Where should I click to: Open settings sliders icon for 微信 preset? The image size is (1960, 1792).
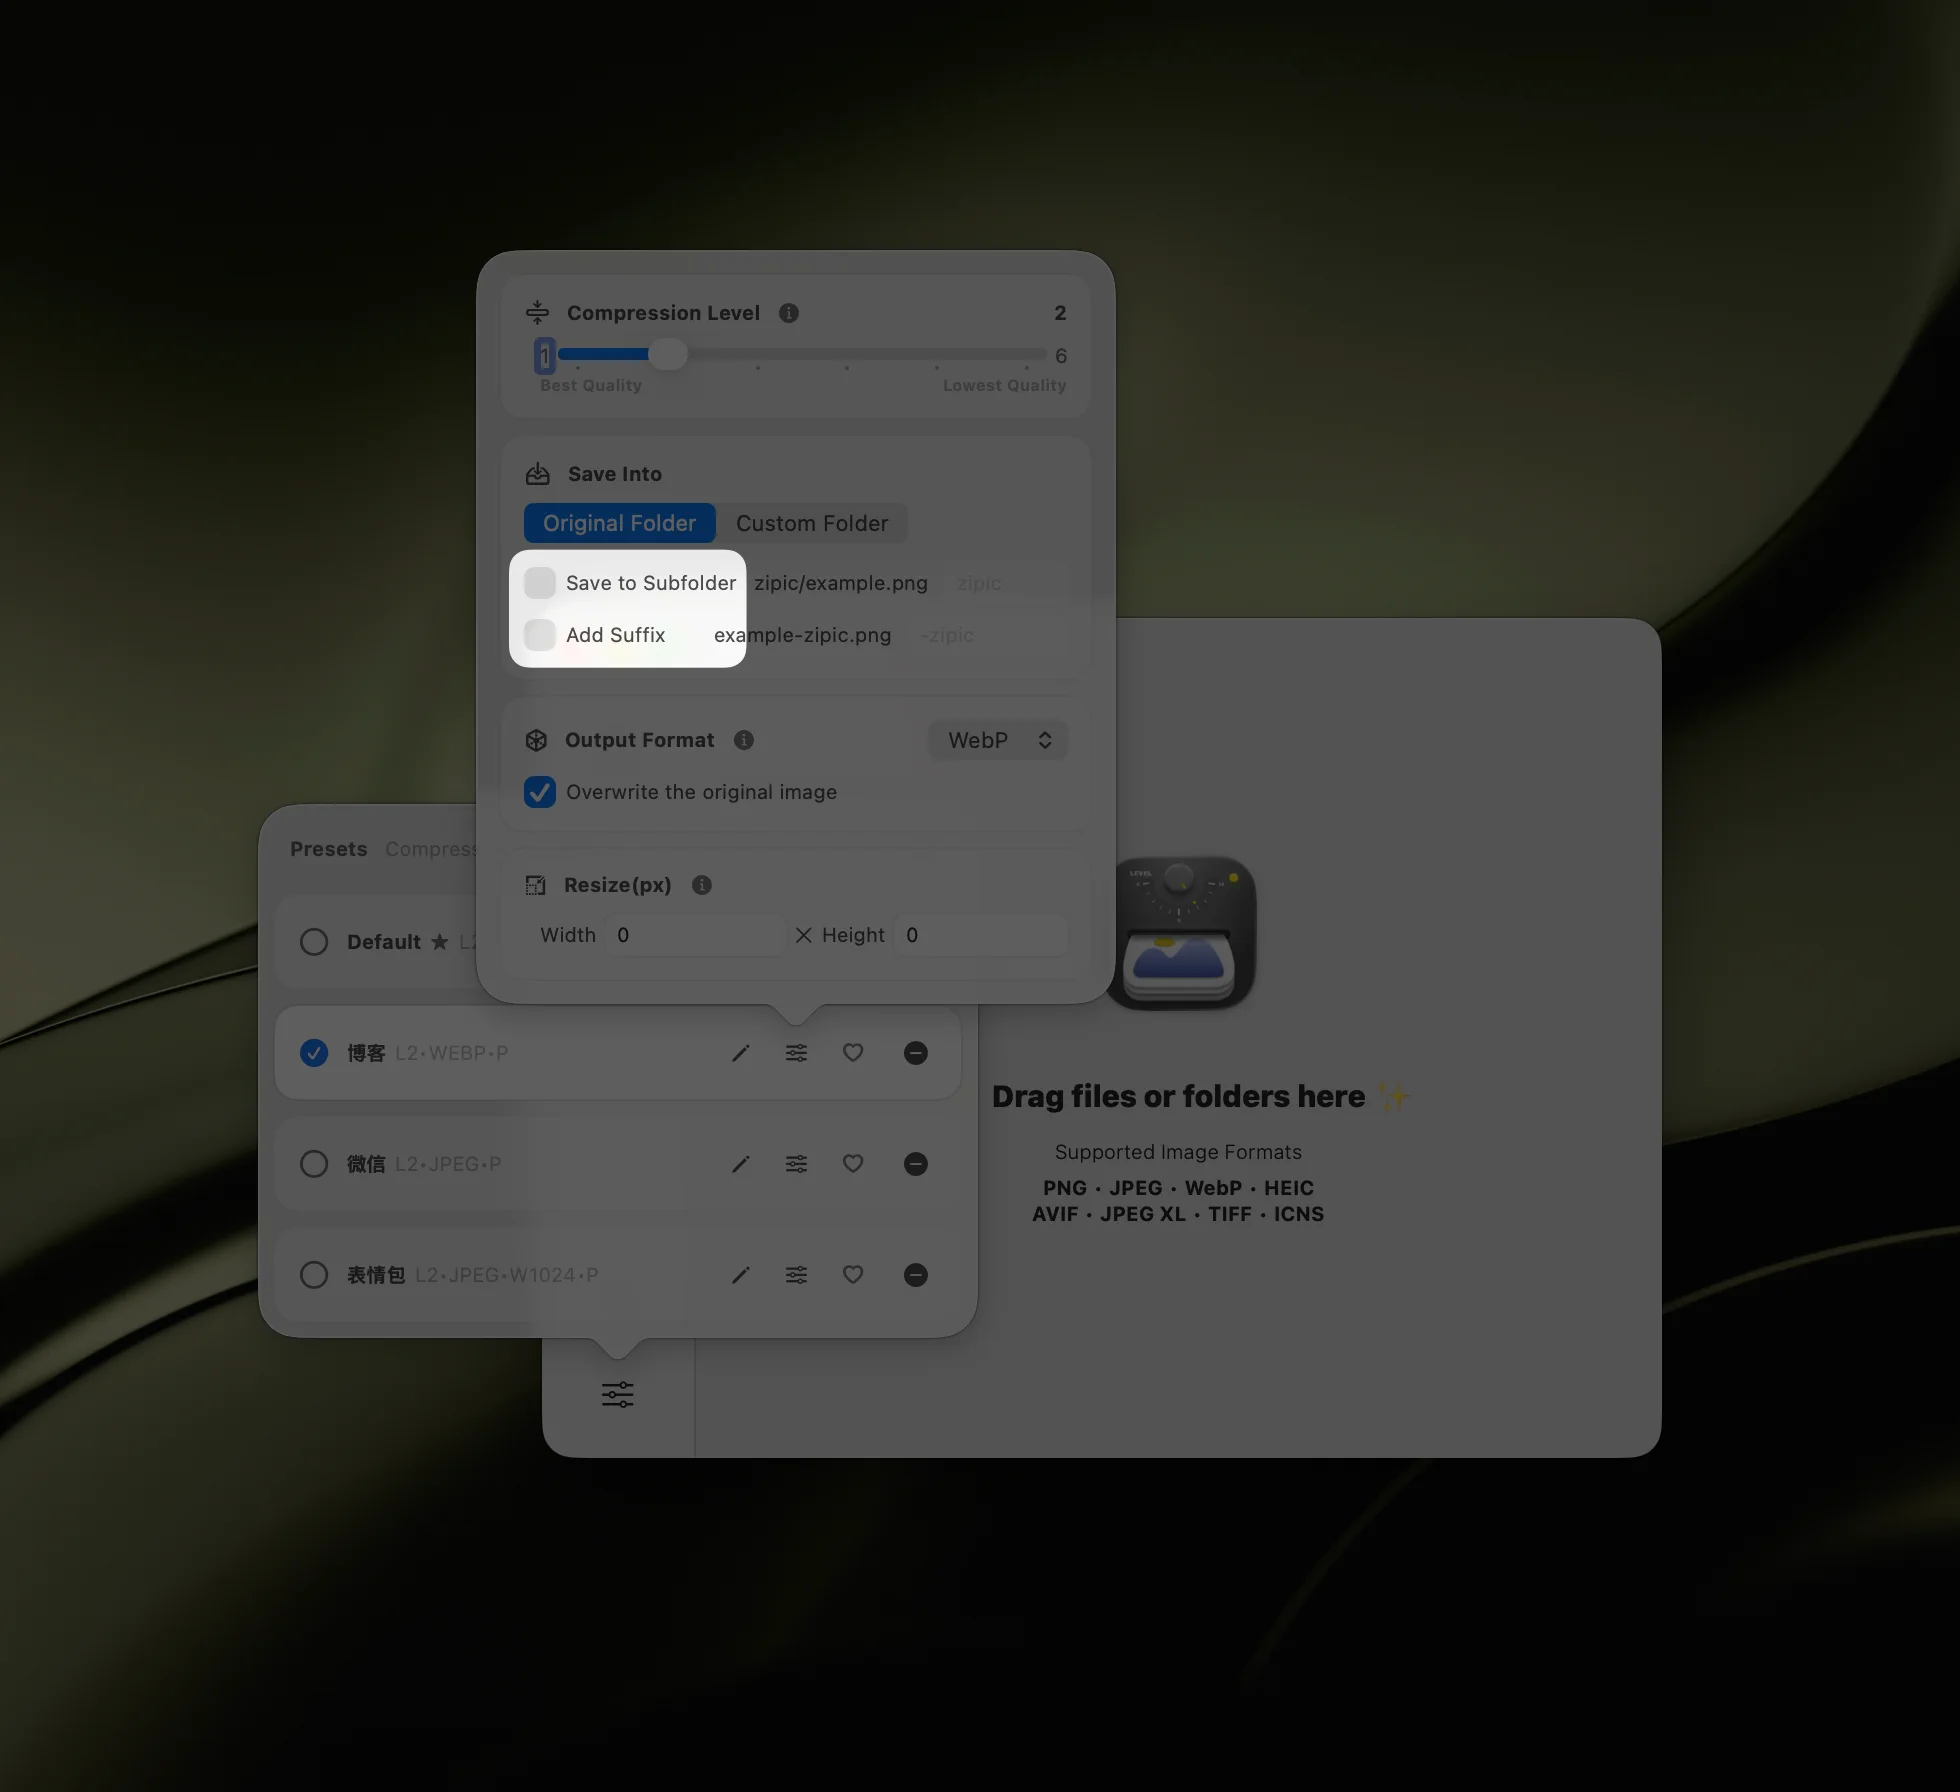[796, 1164]
